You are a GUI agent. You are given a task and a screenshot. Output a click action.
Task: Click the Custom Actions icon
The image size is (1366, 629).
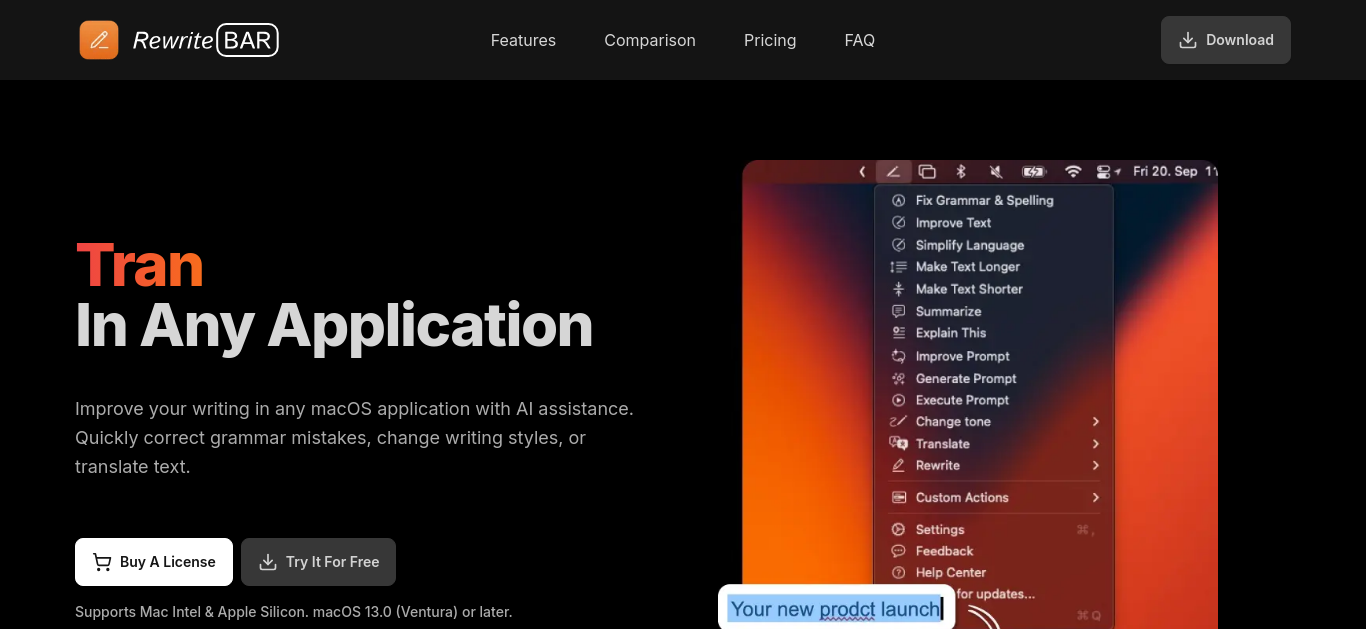pos(898,497)
